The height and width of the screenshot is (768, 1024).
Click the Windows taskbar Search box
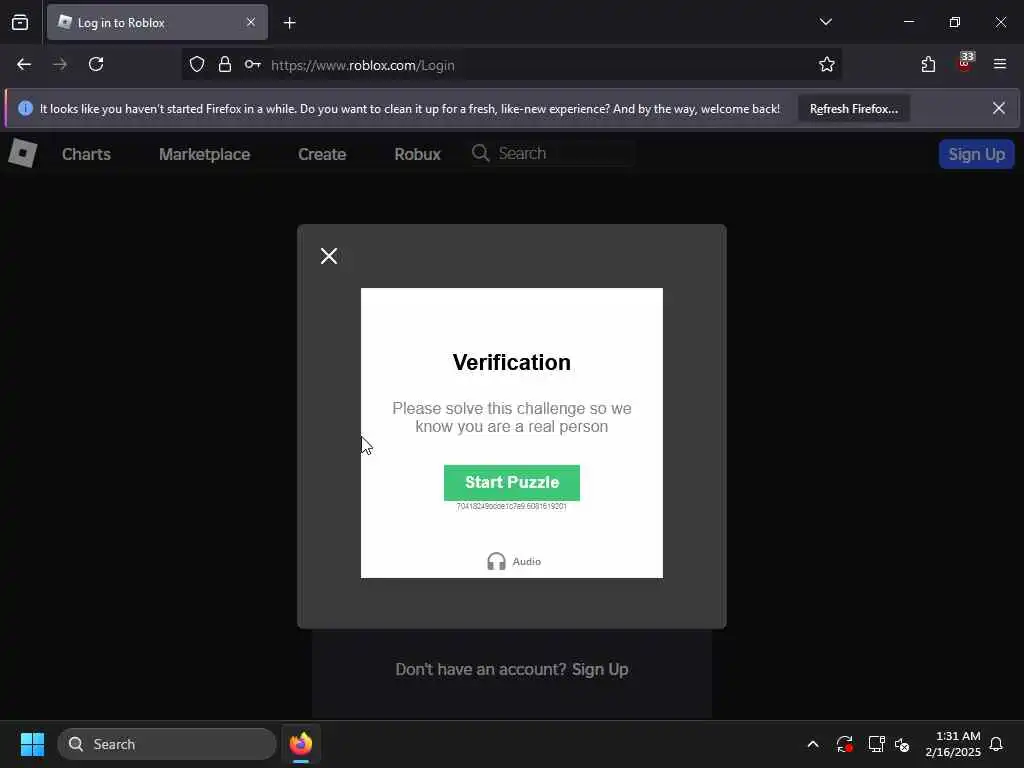(x=167, y=744)
